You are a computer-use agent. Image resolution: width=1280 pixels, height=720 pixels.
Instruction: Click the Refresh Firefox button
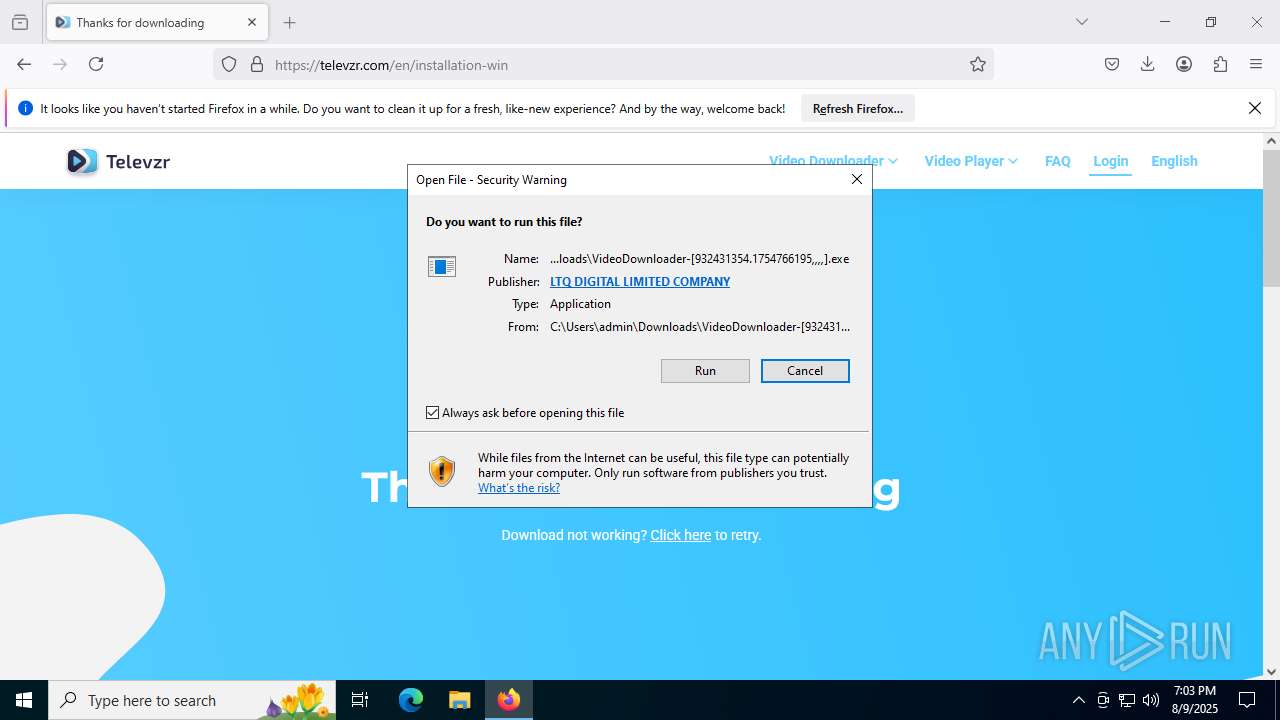(858, 108)
